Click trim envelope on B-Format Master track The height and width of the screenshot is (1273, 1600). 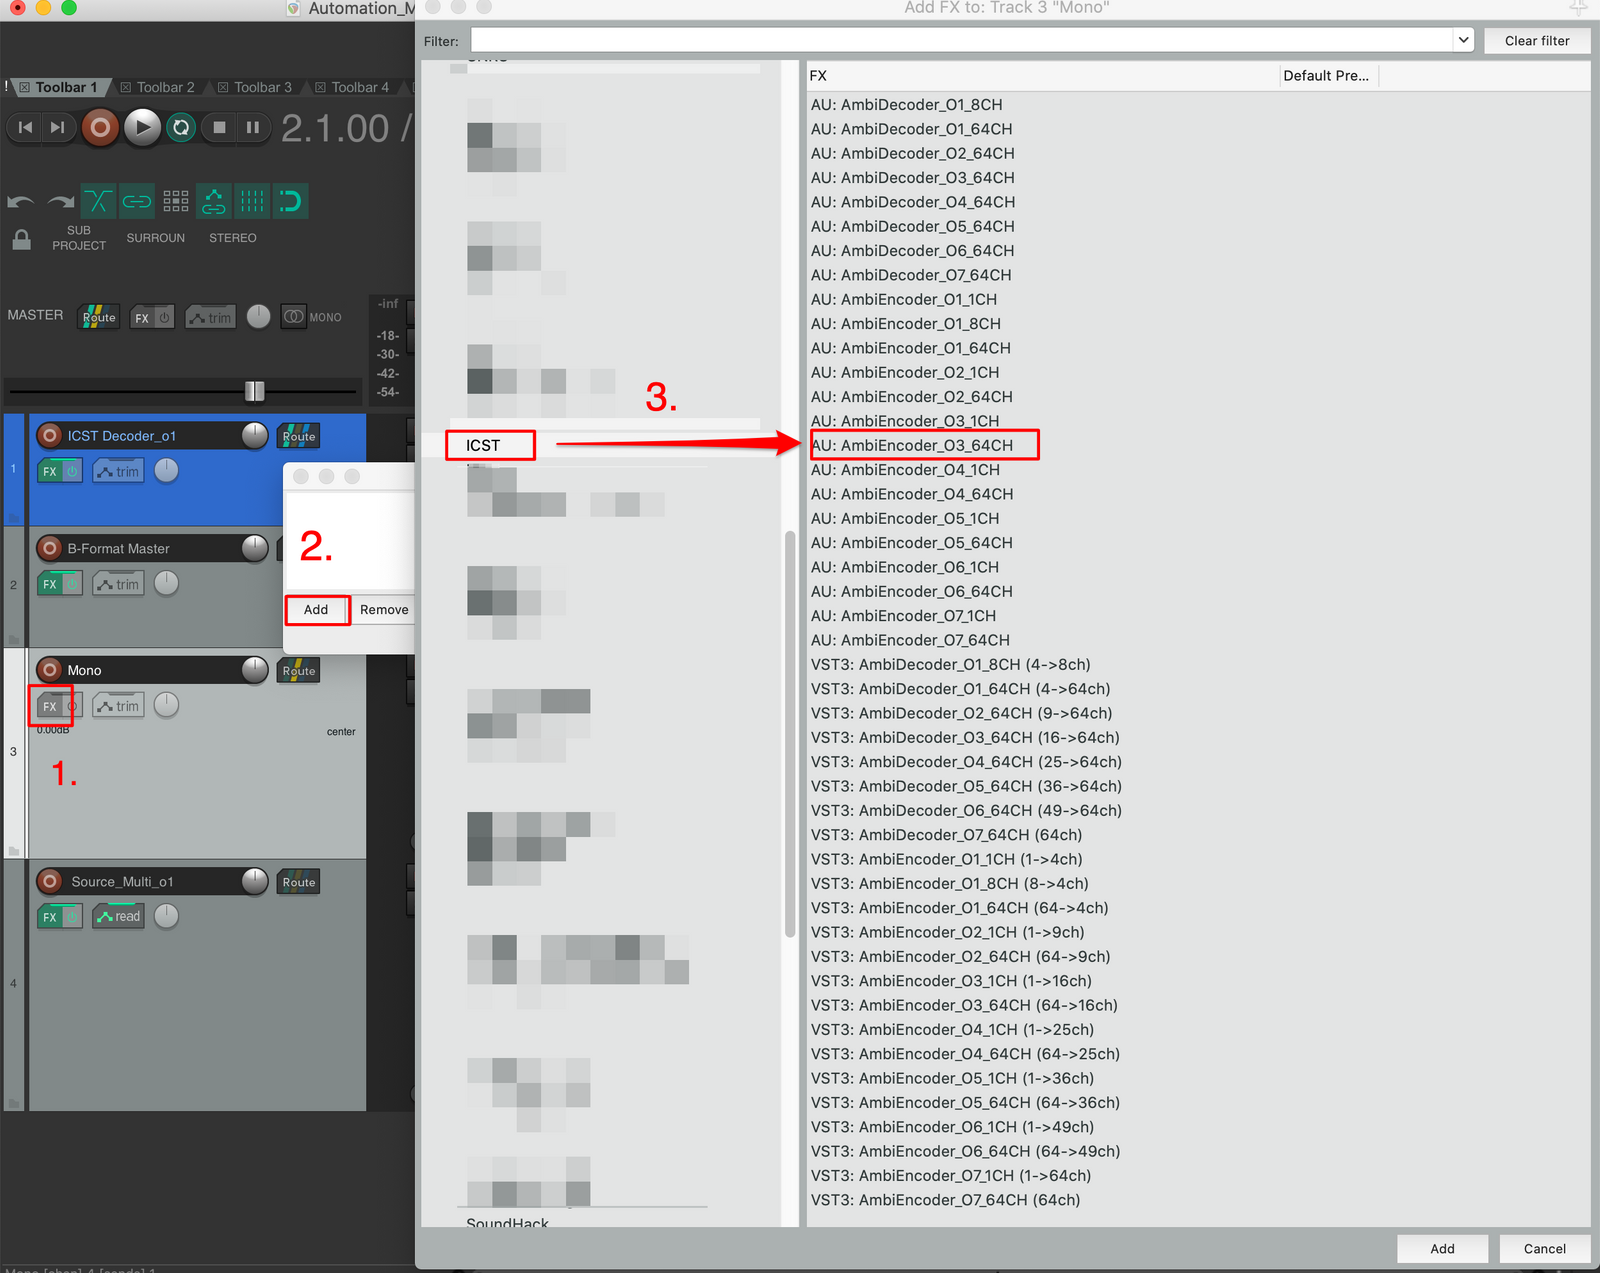118,584
